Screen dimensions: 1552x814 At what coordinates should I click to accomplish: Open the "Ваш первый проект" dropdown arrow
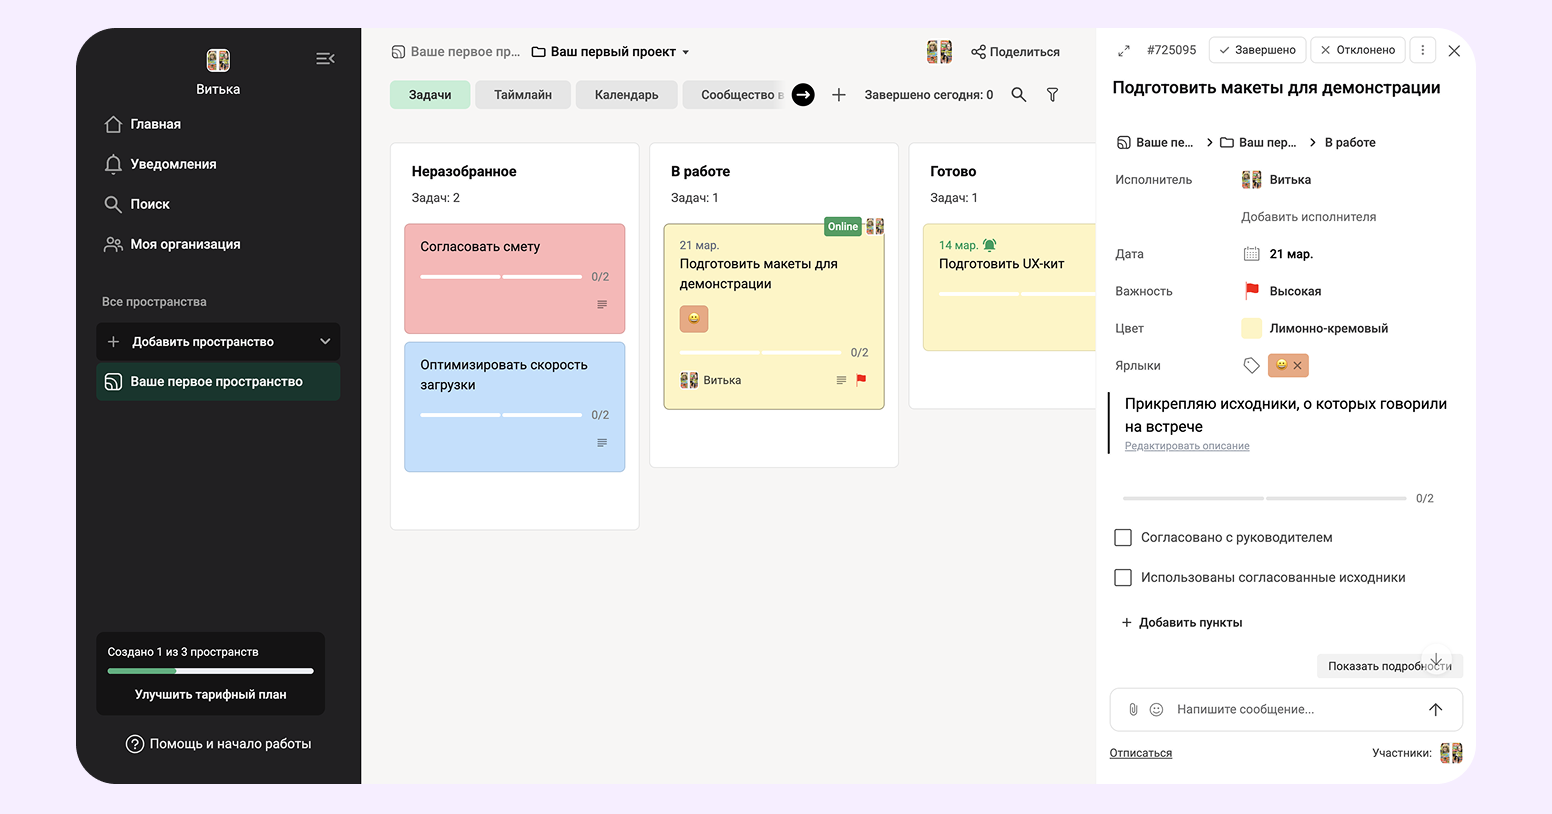(x=686, y=52)
